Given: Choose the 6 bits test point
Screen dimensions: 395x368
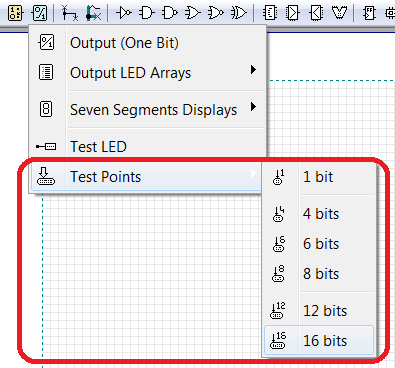Looking at the screenshot, I should coord(319,244).
